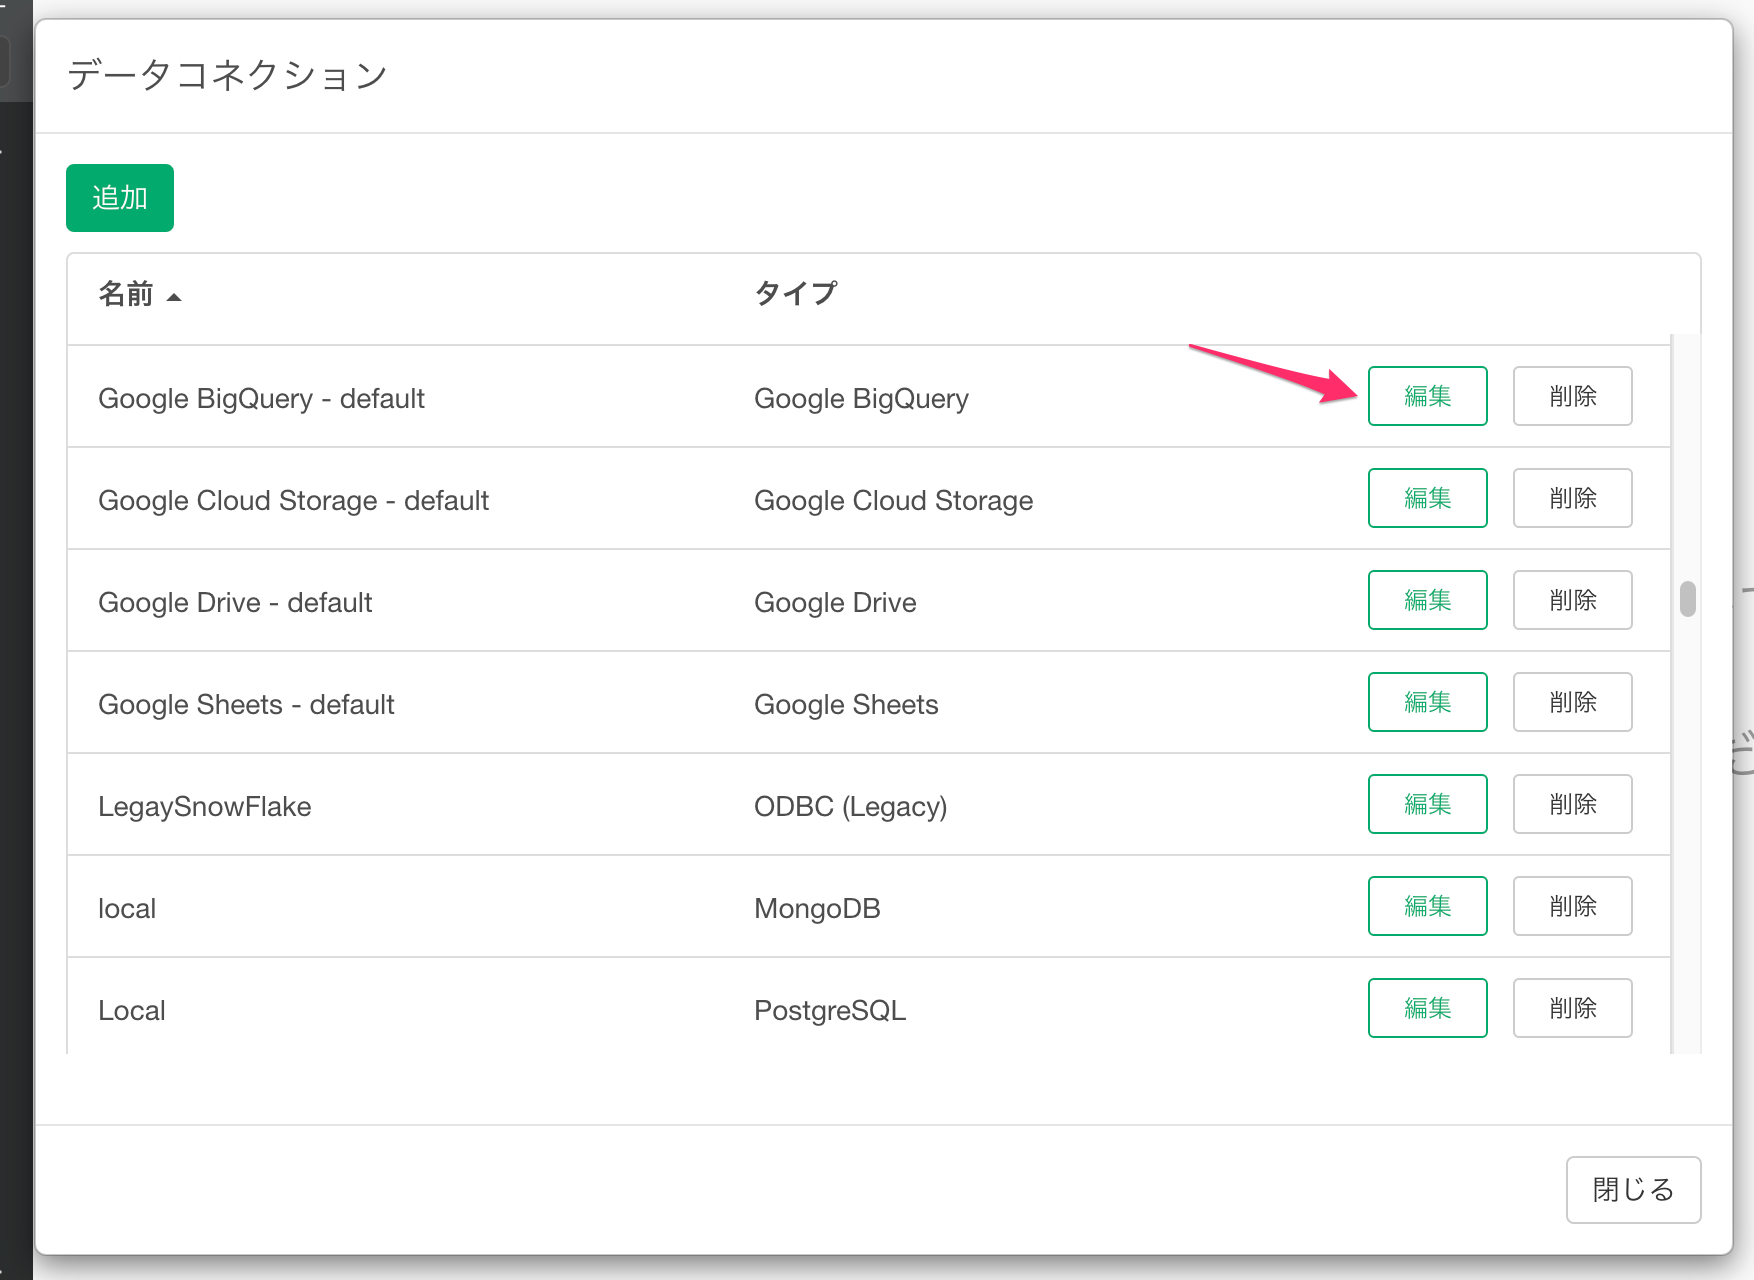Select the LegaySnowFlake name cell
Image resolution: width=1754 pixels, height=1280 pixels.
(204, 807)
